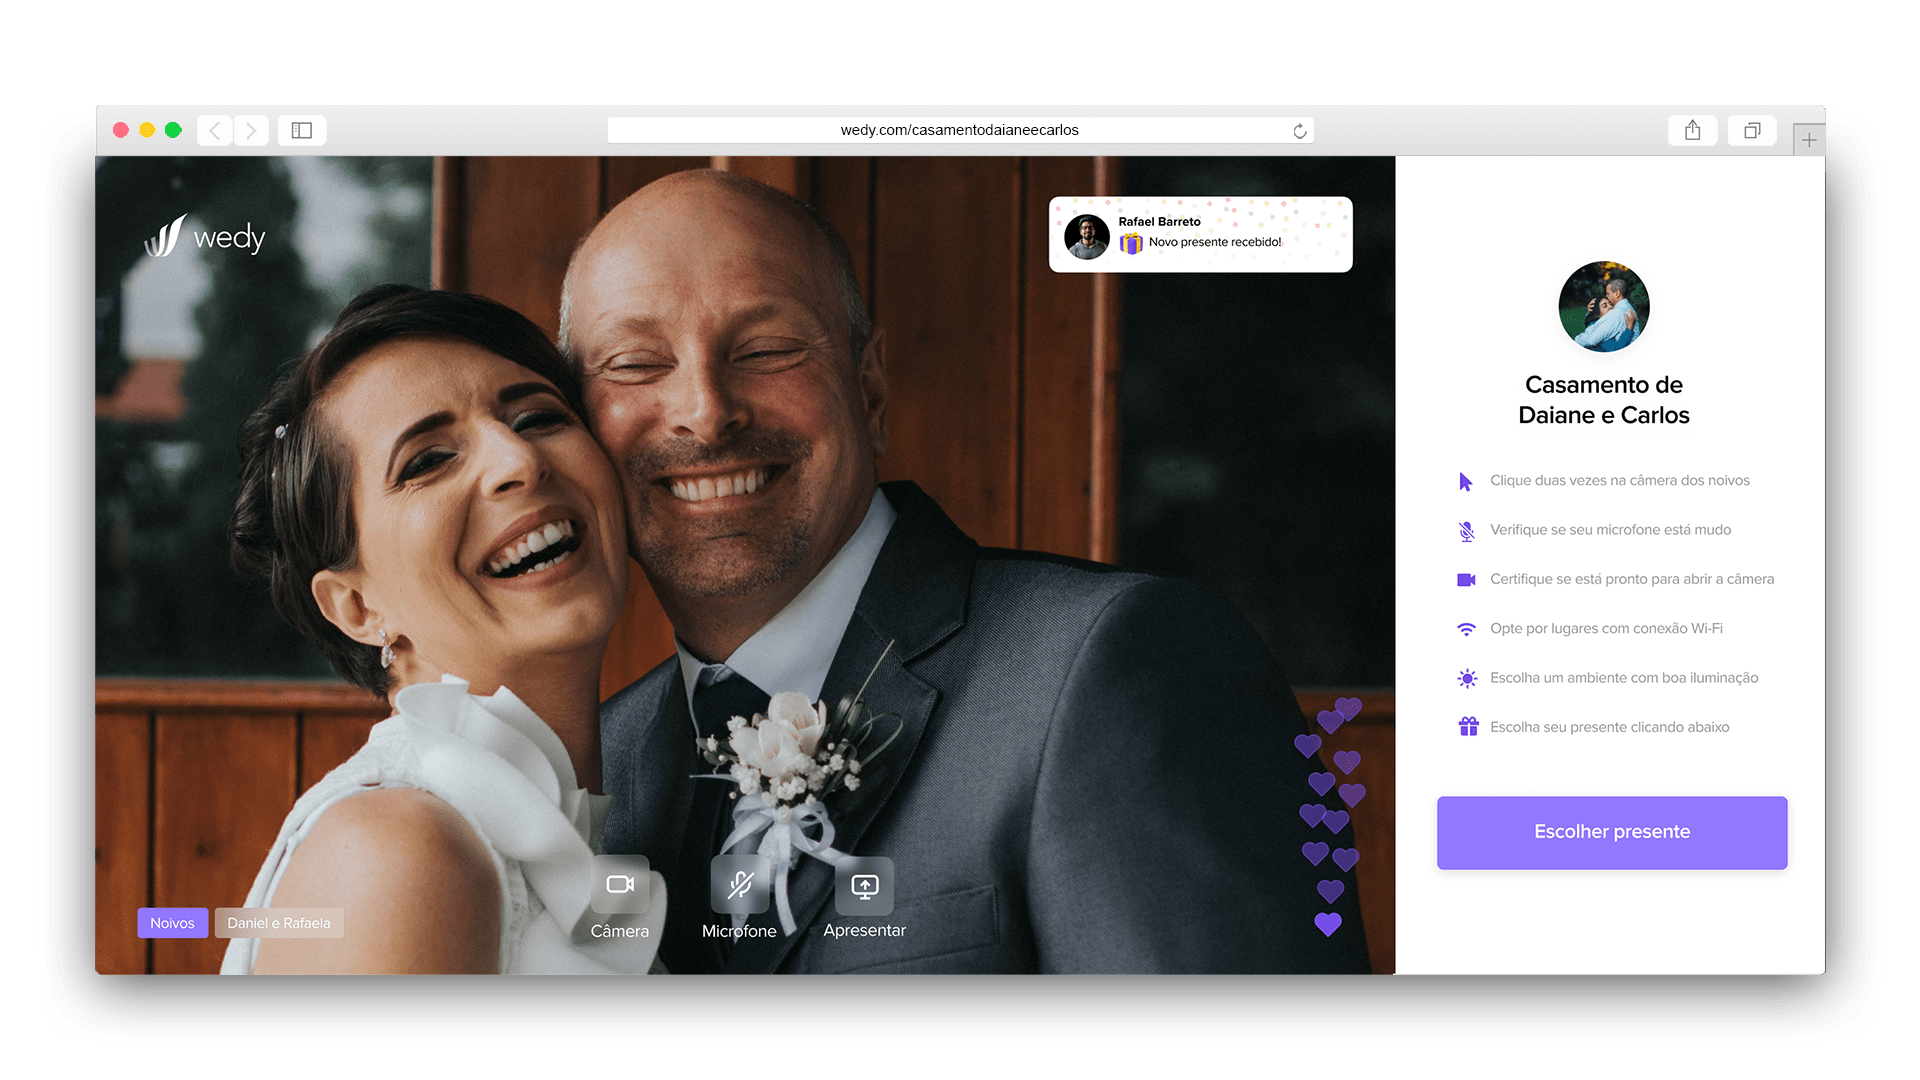This screenshot has height=1080, width=1920.
Task: Open the Rafael Barreto gift notification
Action: [x=1200, y=234]
